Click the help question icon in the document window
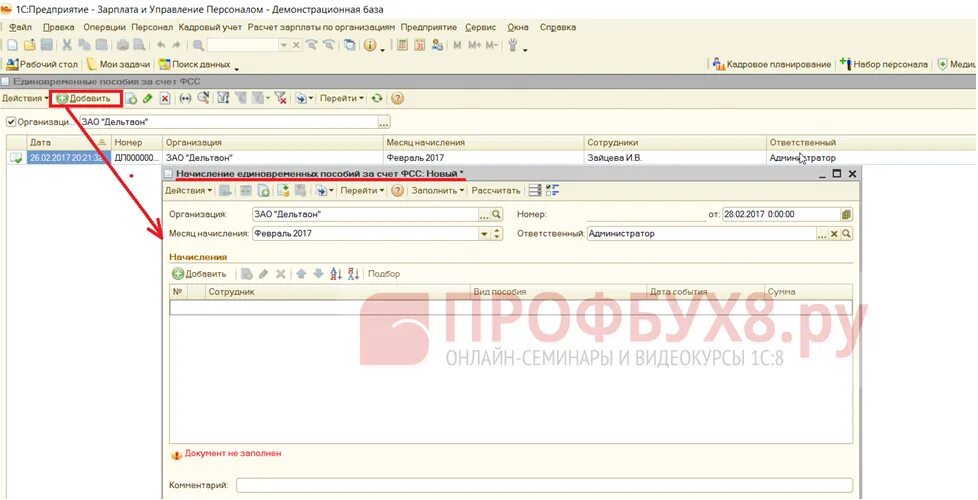Viewport: 978px width, 500px height. [397, 190]
